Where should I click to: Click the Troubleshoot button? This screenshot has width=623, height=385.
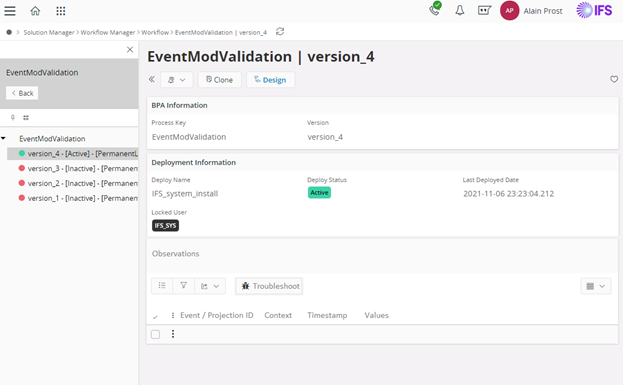click(269, 286)
